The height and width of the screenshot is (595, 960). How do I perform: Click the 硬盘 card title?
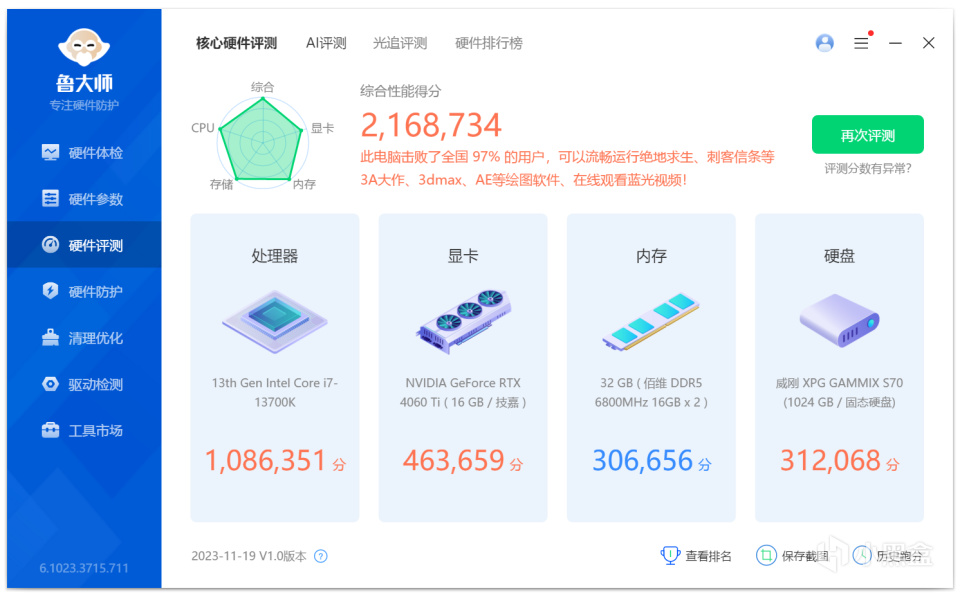point(839,256)
